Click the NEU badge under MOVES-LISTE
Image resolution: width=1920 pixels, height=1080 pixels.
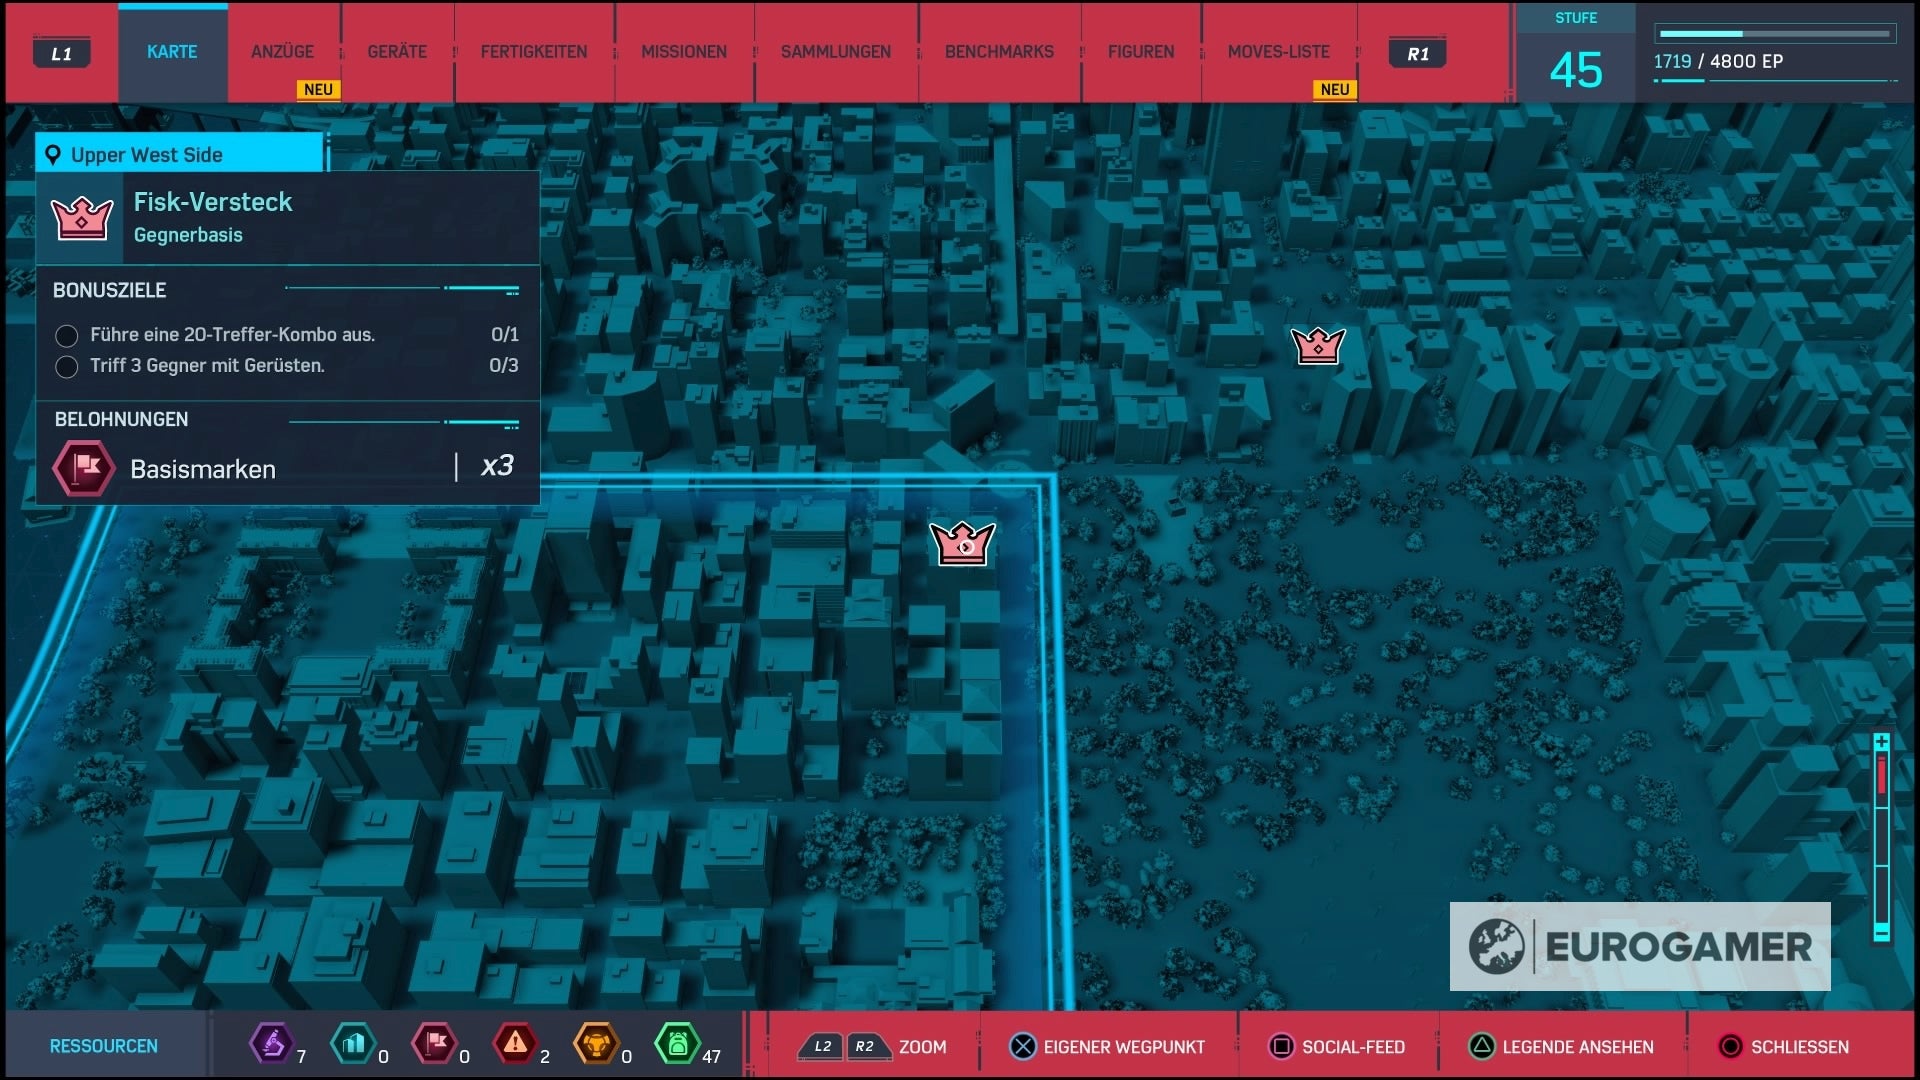(x=1334, y=89)
